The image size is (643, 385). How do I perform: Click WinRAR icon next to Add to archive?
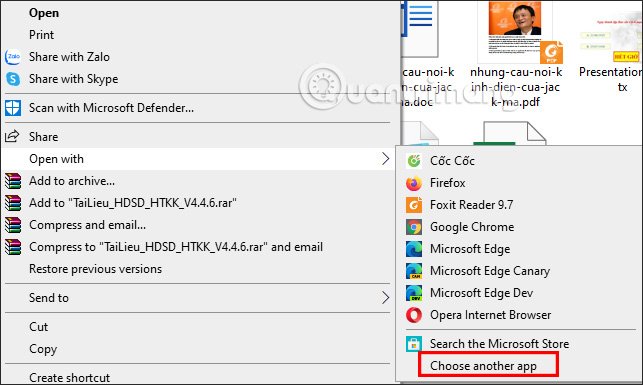[x=13, y=181]
